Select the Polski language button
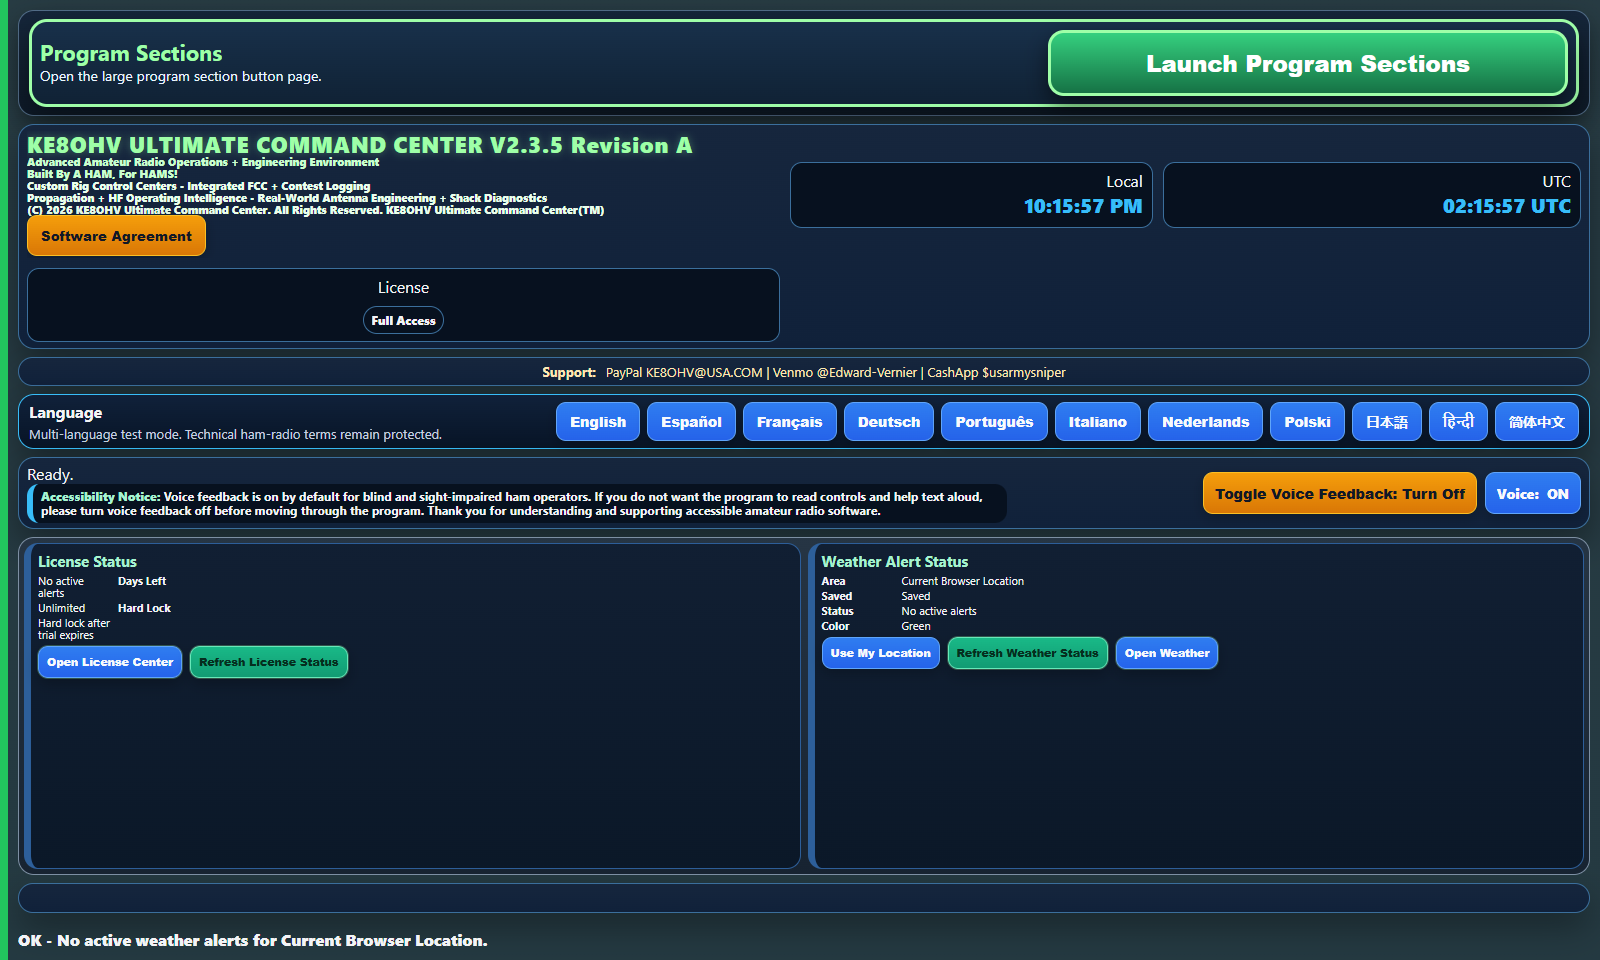Screen dimensions: 1600x960 click(x=1307, y=422)
